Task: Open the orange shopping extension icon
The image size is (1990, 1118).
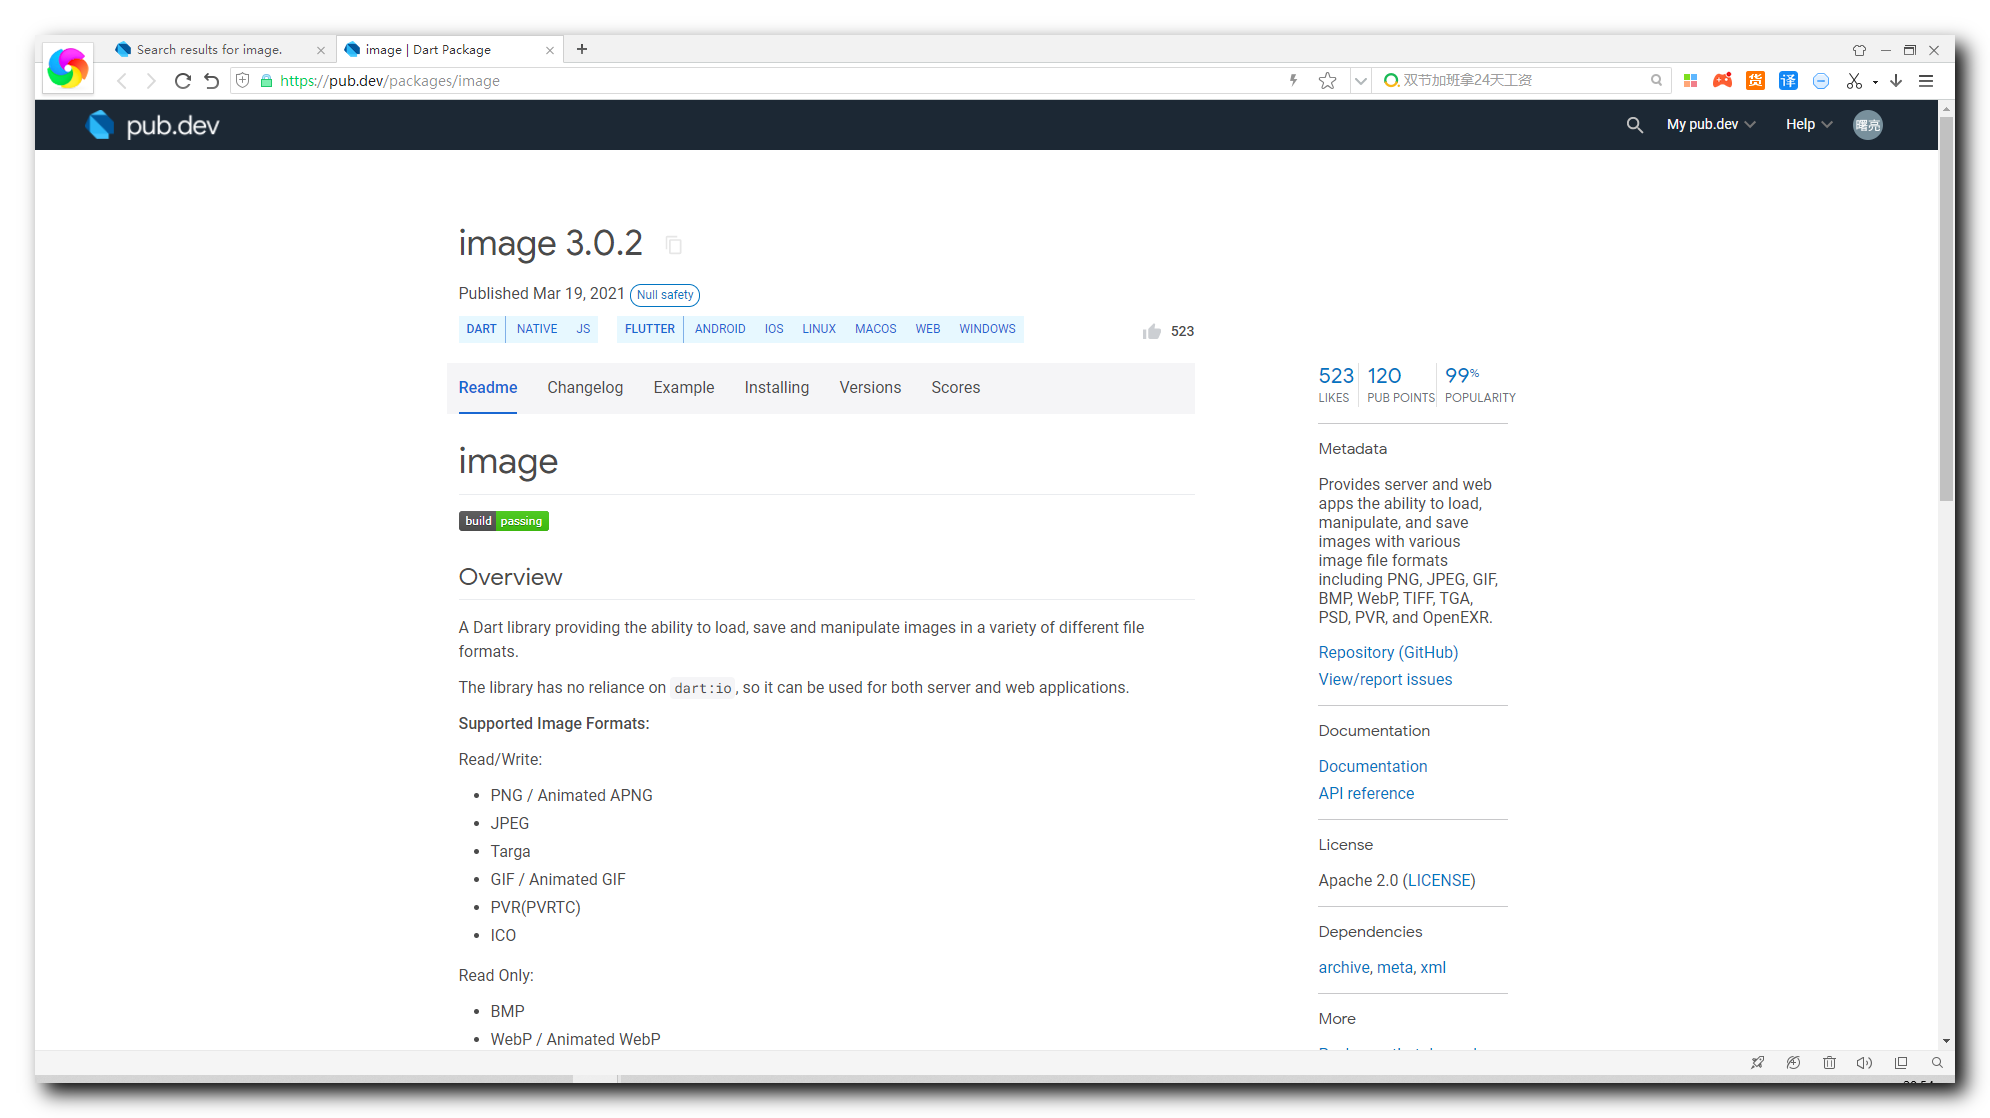Action: tap(1755, 81)
